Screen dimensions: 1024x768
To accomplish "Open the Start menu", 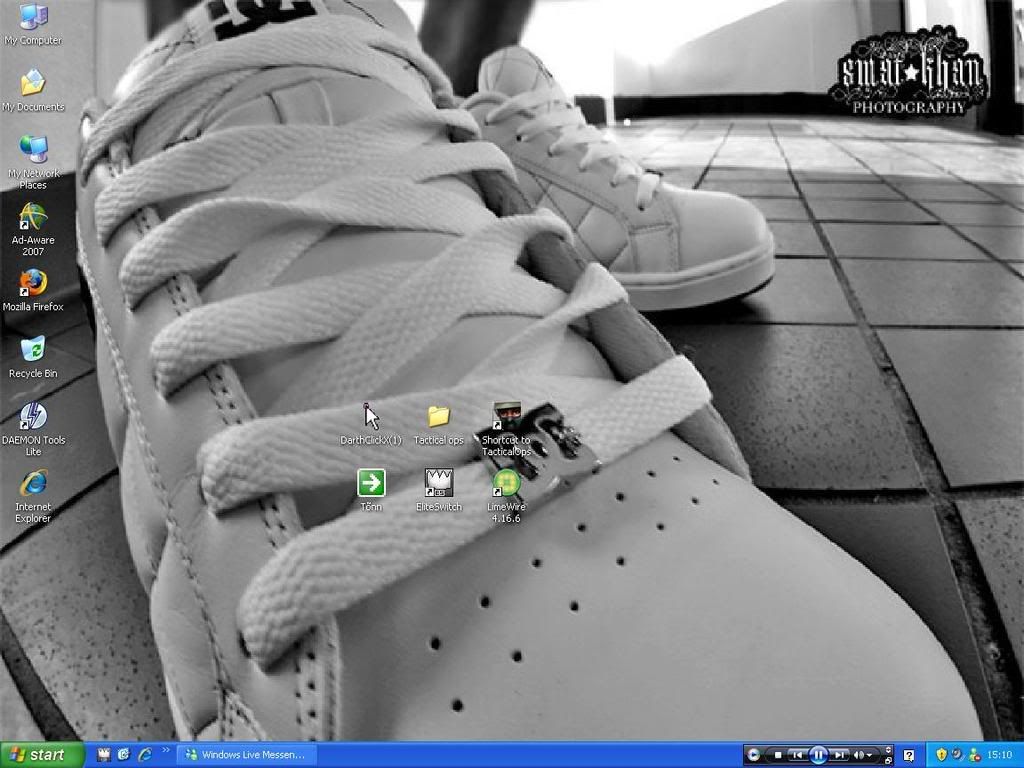I will (40, 754).
